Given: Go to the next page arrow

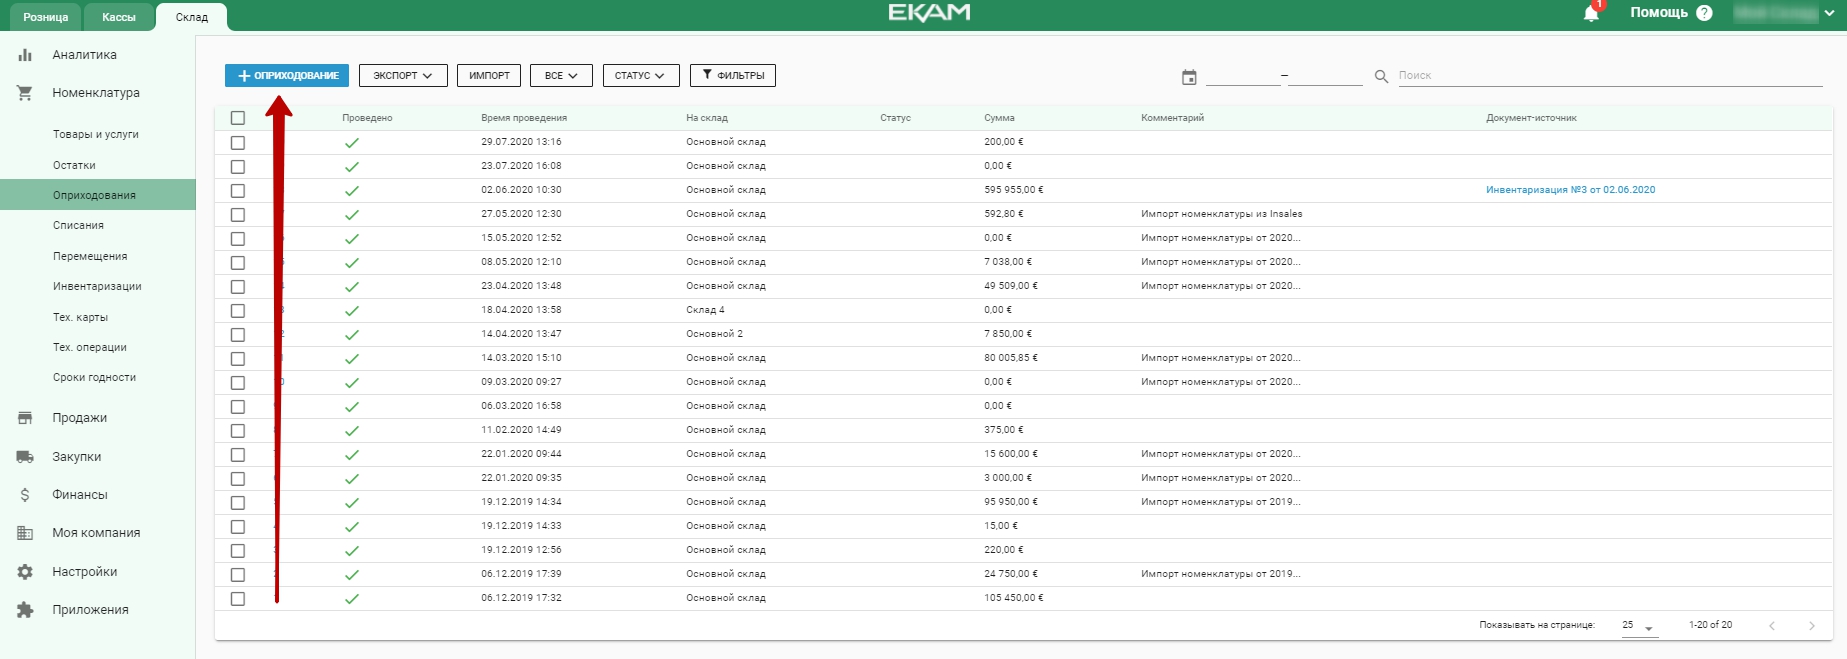Looking at the screenshot, I should point(1812,626).
